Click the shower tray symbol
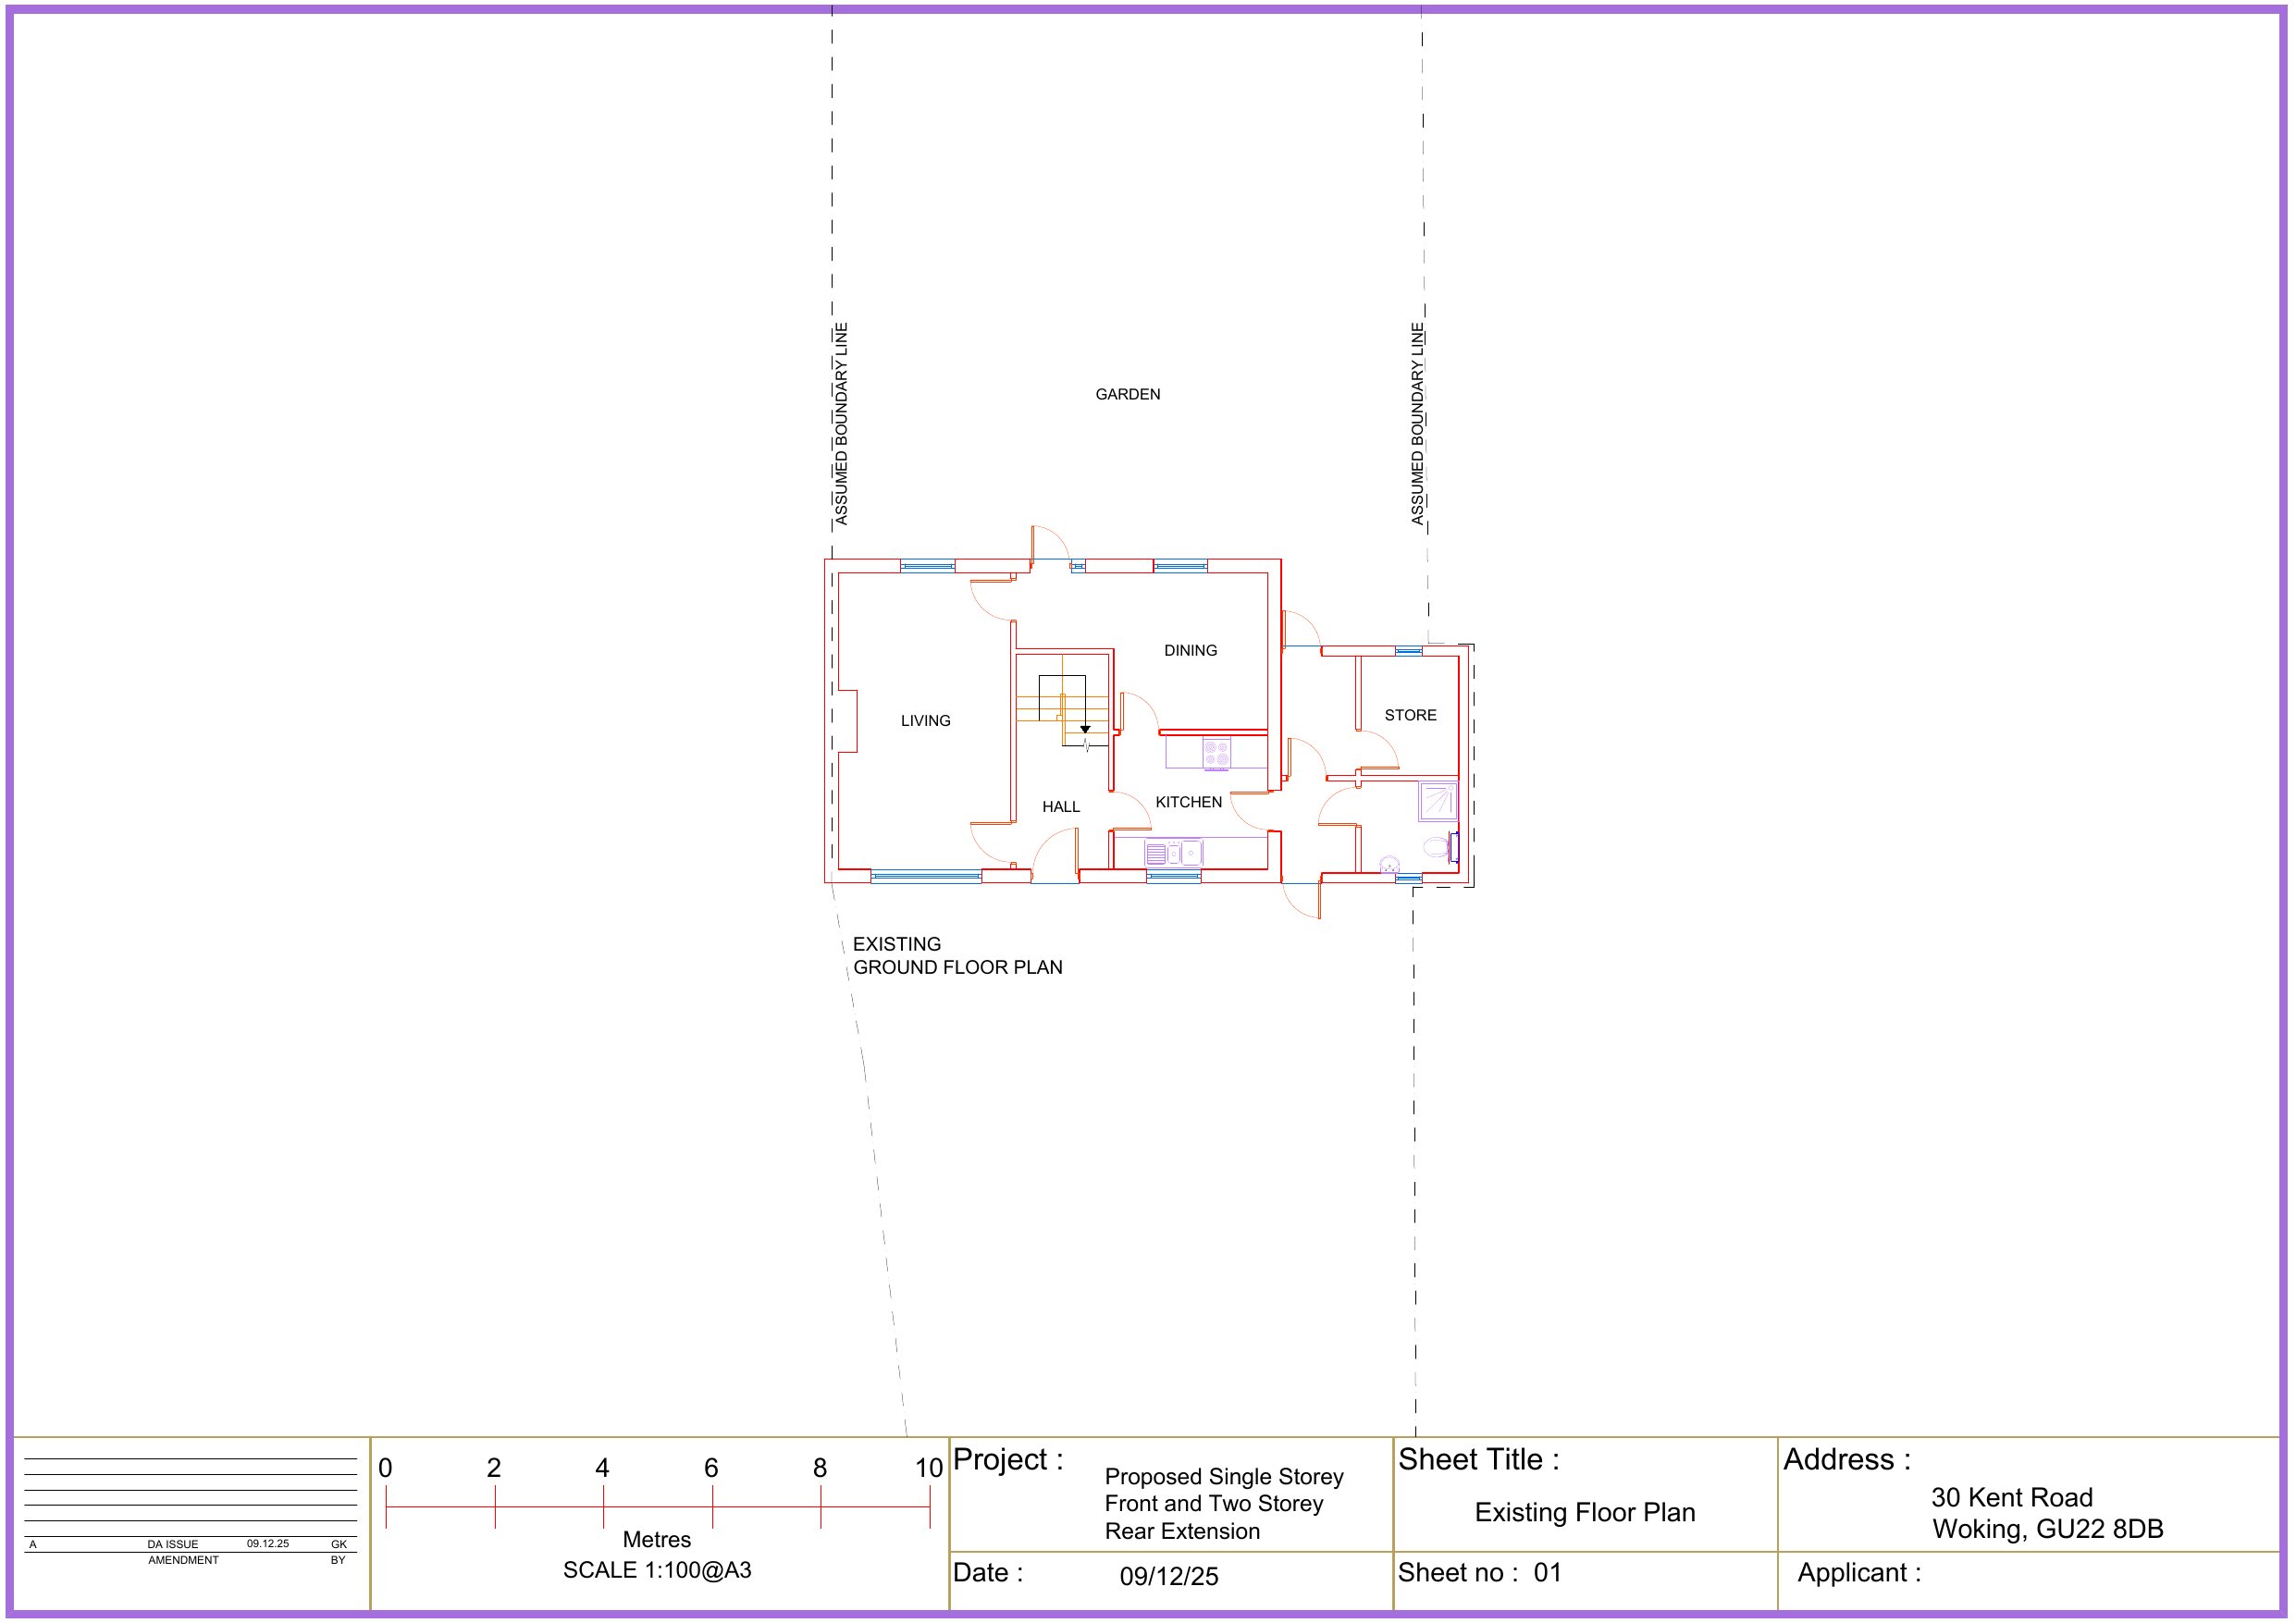The height and width of the screenshot is (1623, 2296). (1438, 801)
